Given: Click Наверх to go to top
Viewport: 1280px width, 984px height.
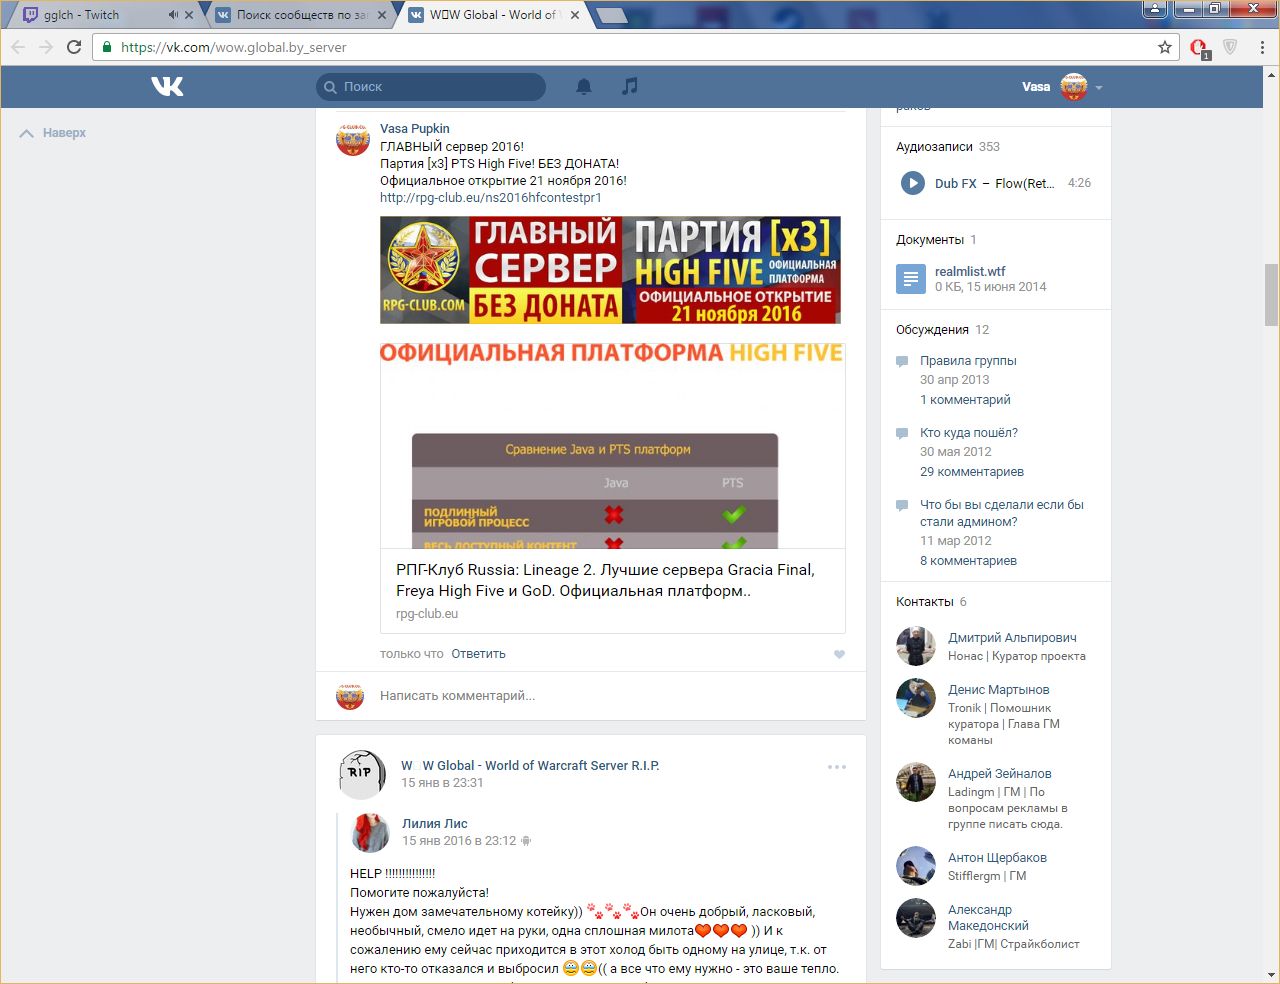Looking at the screenshot, I should click(x=53, y=133).
